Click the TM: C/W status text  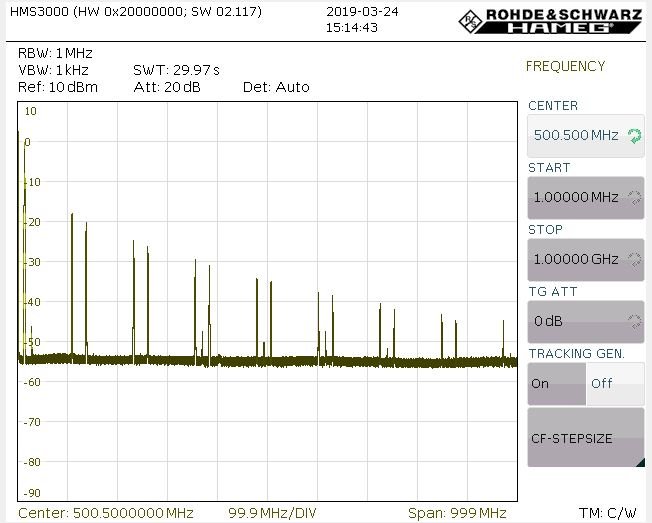(x=608, y=513)
